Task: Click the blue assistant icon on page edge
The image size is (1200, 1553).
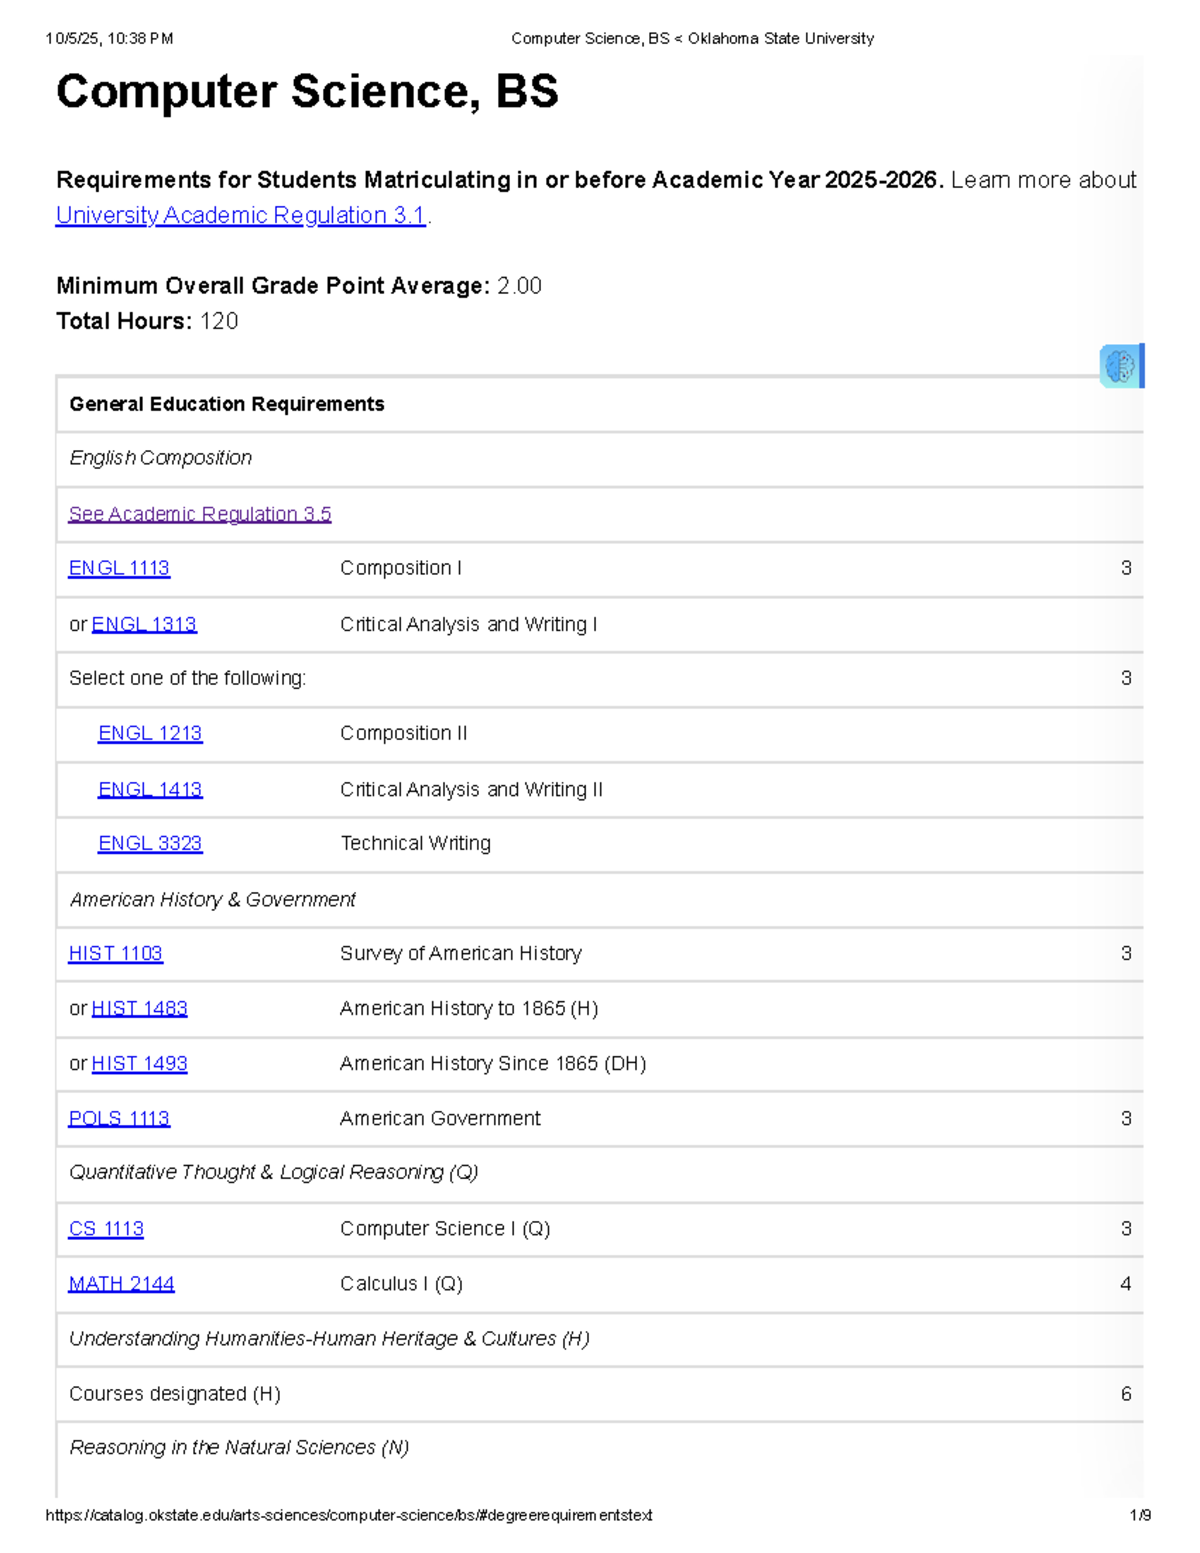Action: pos(1120,367)
